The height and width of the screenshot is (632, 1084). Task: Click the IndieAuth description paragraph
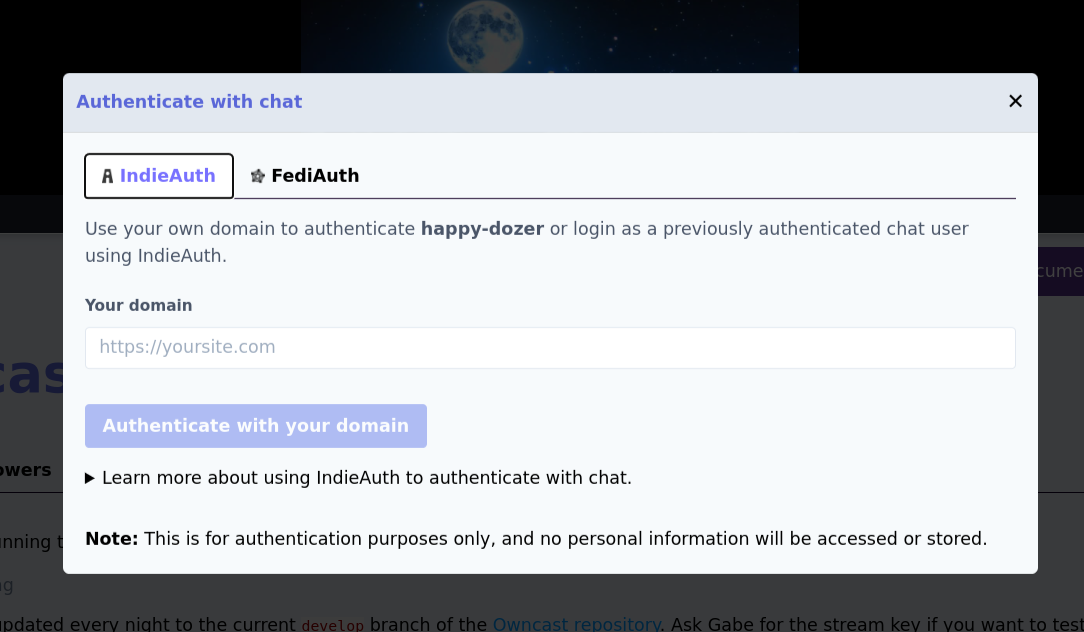click(x=526, y=242)
